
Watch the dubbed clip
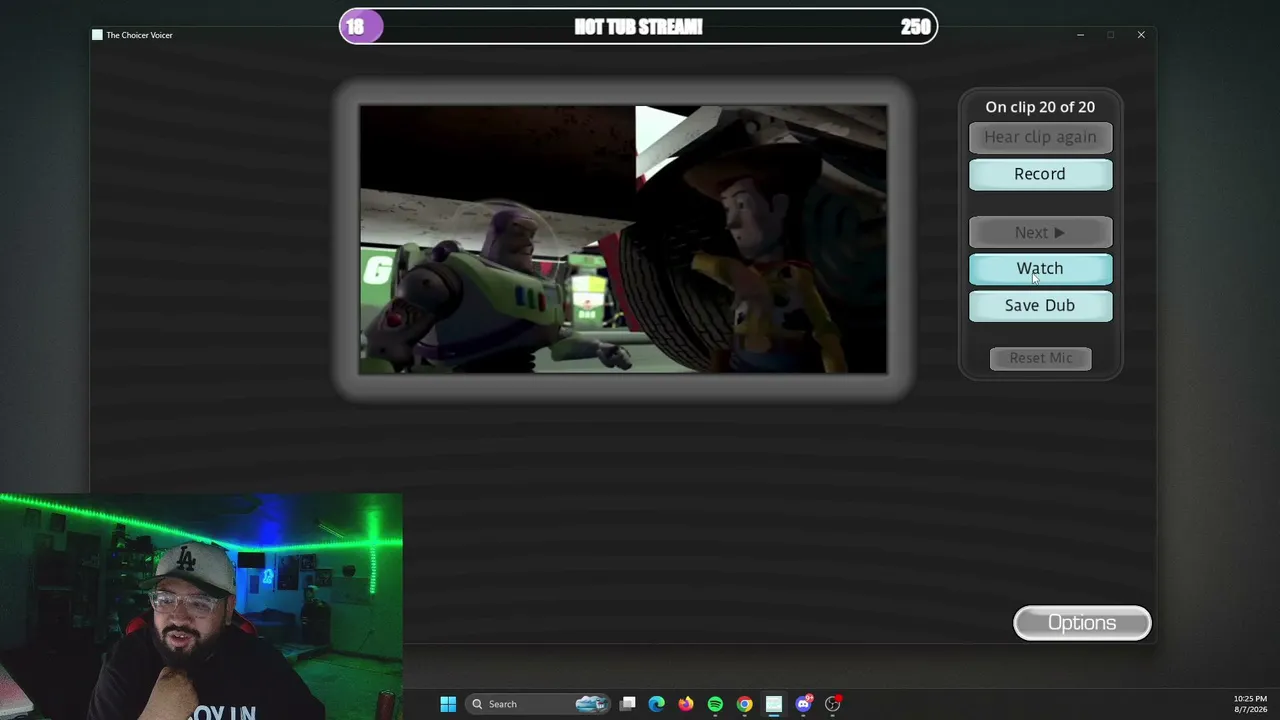click(1040, 268)
